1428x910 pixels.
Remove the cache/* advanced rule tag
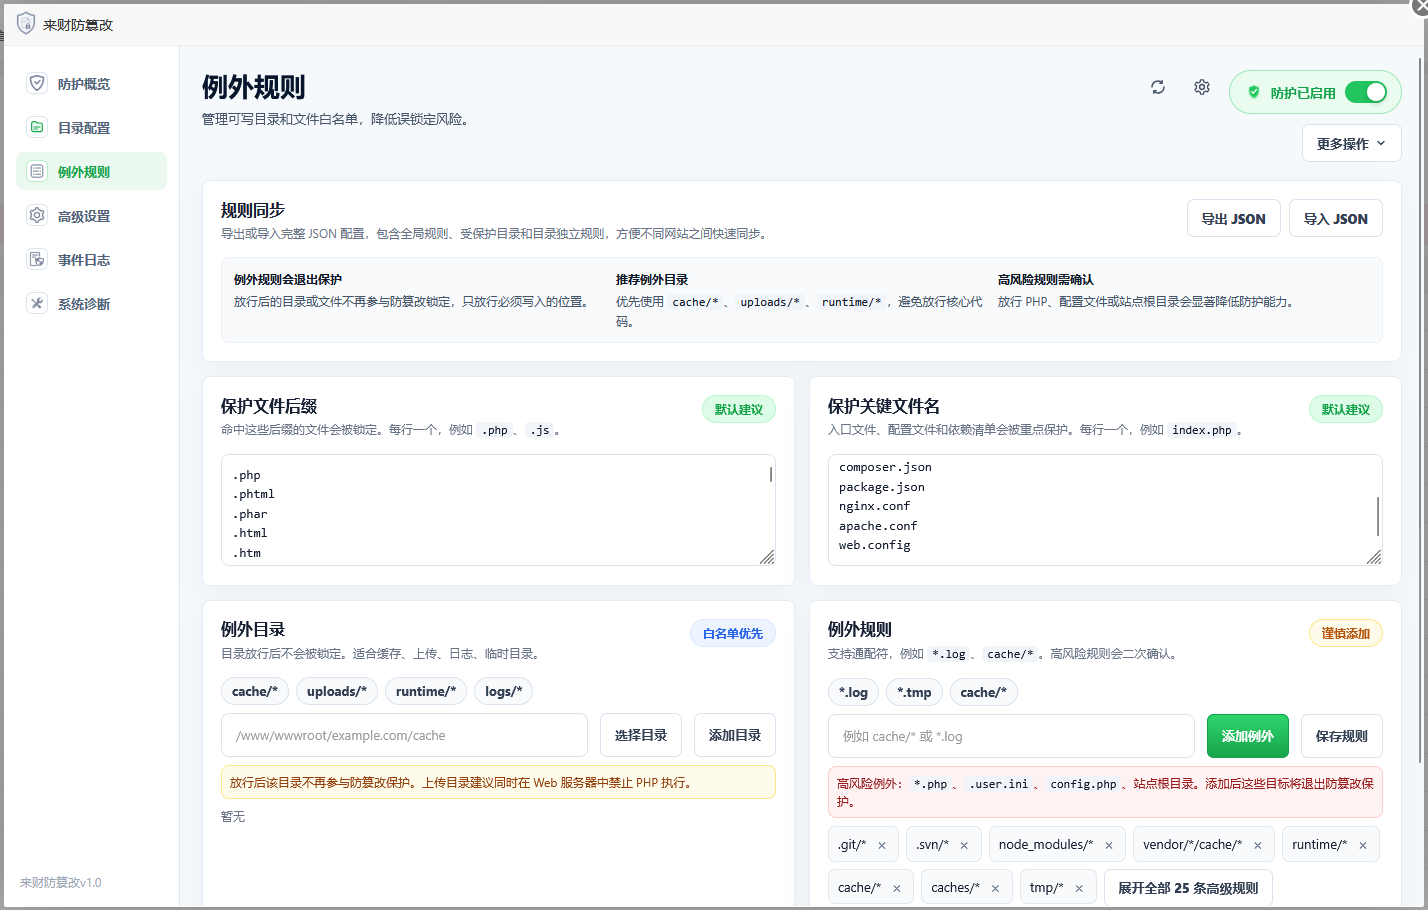coord(897,888)
